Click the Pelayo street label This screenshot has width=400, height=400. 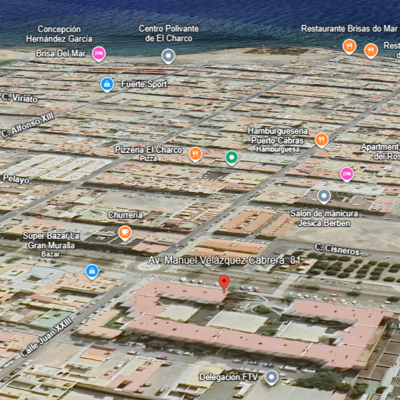[16, 179]
